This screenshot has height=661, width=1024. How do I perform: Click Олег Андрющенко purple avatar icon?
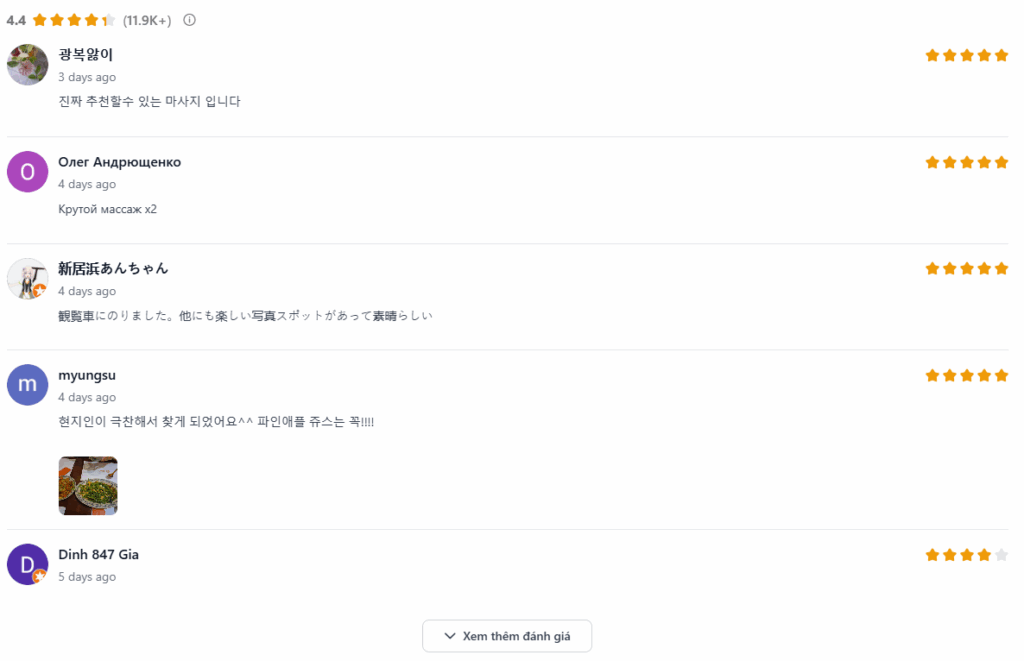28,172
